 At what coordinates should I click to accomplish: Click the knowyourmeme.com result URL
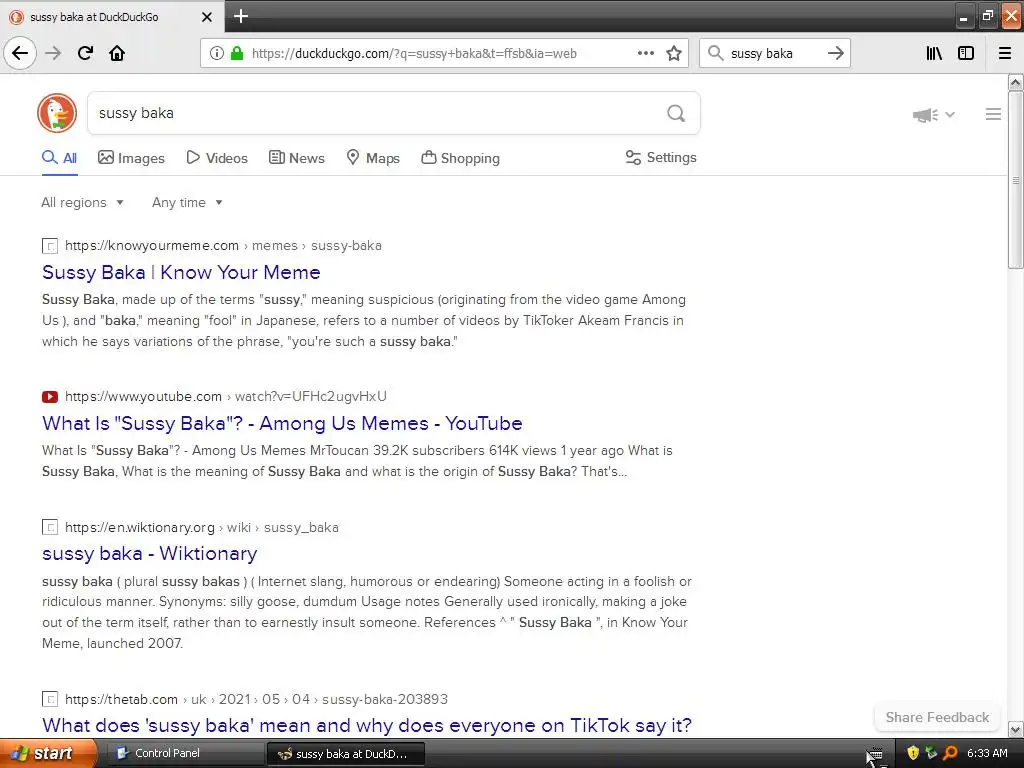click(x=223, y=246)
